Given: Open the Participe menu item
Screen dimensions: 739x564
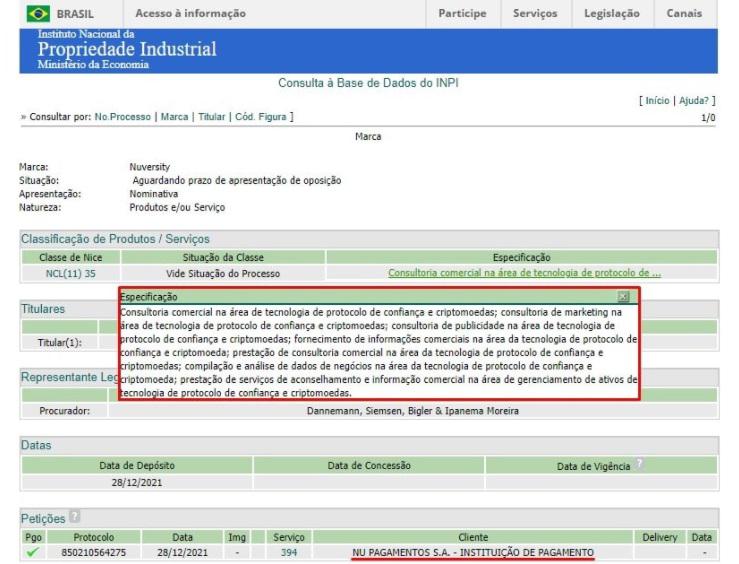Looking at the screenshot, I should [x=462, y=13].
